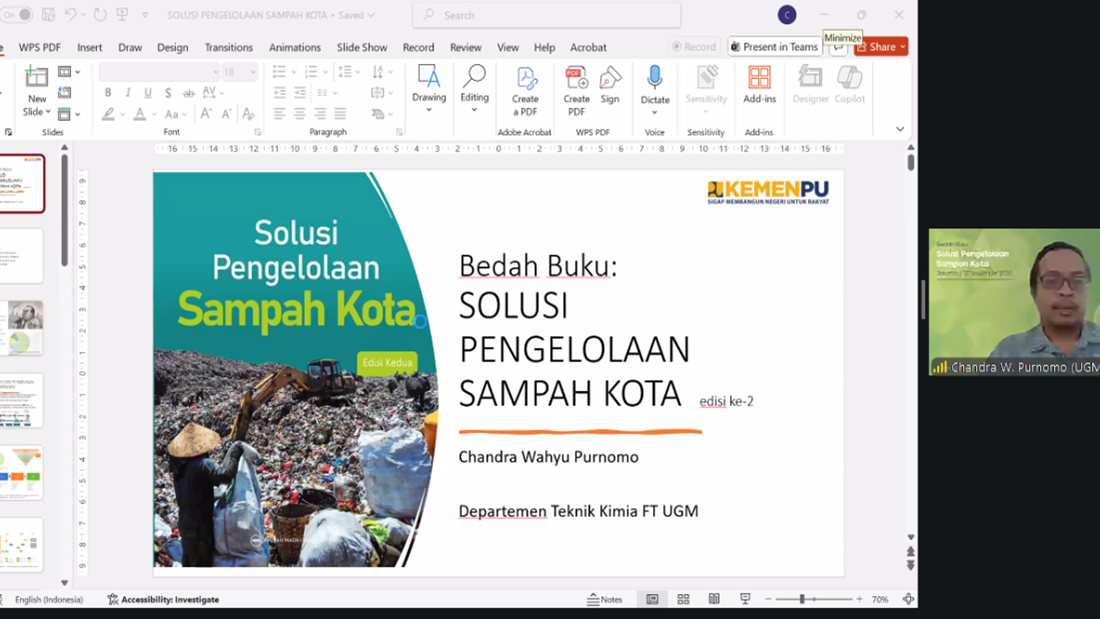Viewport: 1100px width, 619px height.
Task: Click the Undo icon
Action: click(70, 14)
